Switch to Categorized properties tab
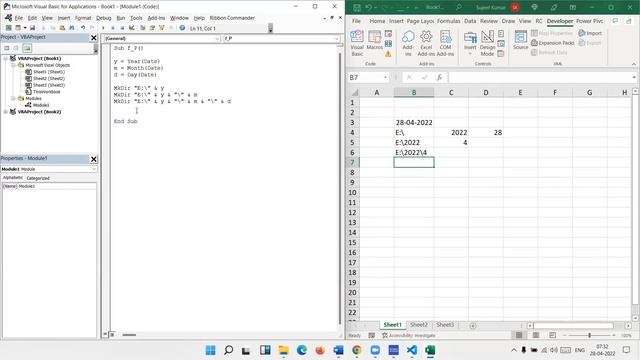640x360 pixels. [38, 178]
